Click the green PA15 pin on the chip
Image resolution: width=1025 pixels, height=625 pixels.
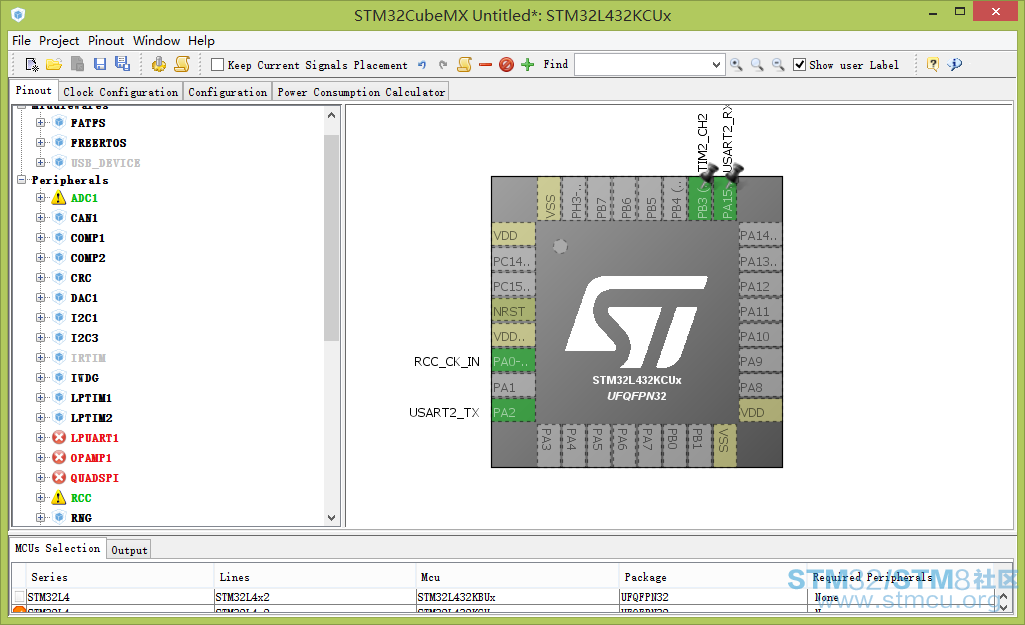coord(726,199)
